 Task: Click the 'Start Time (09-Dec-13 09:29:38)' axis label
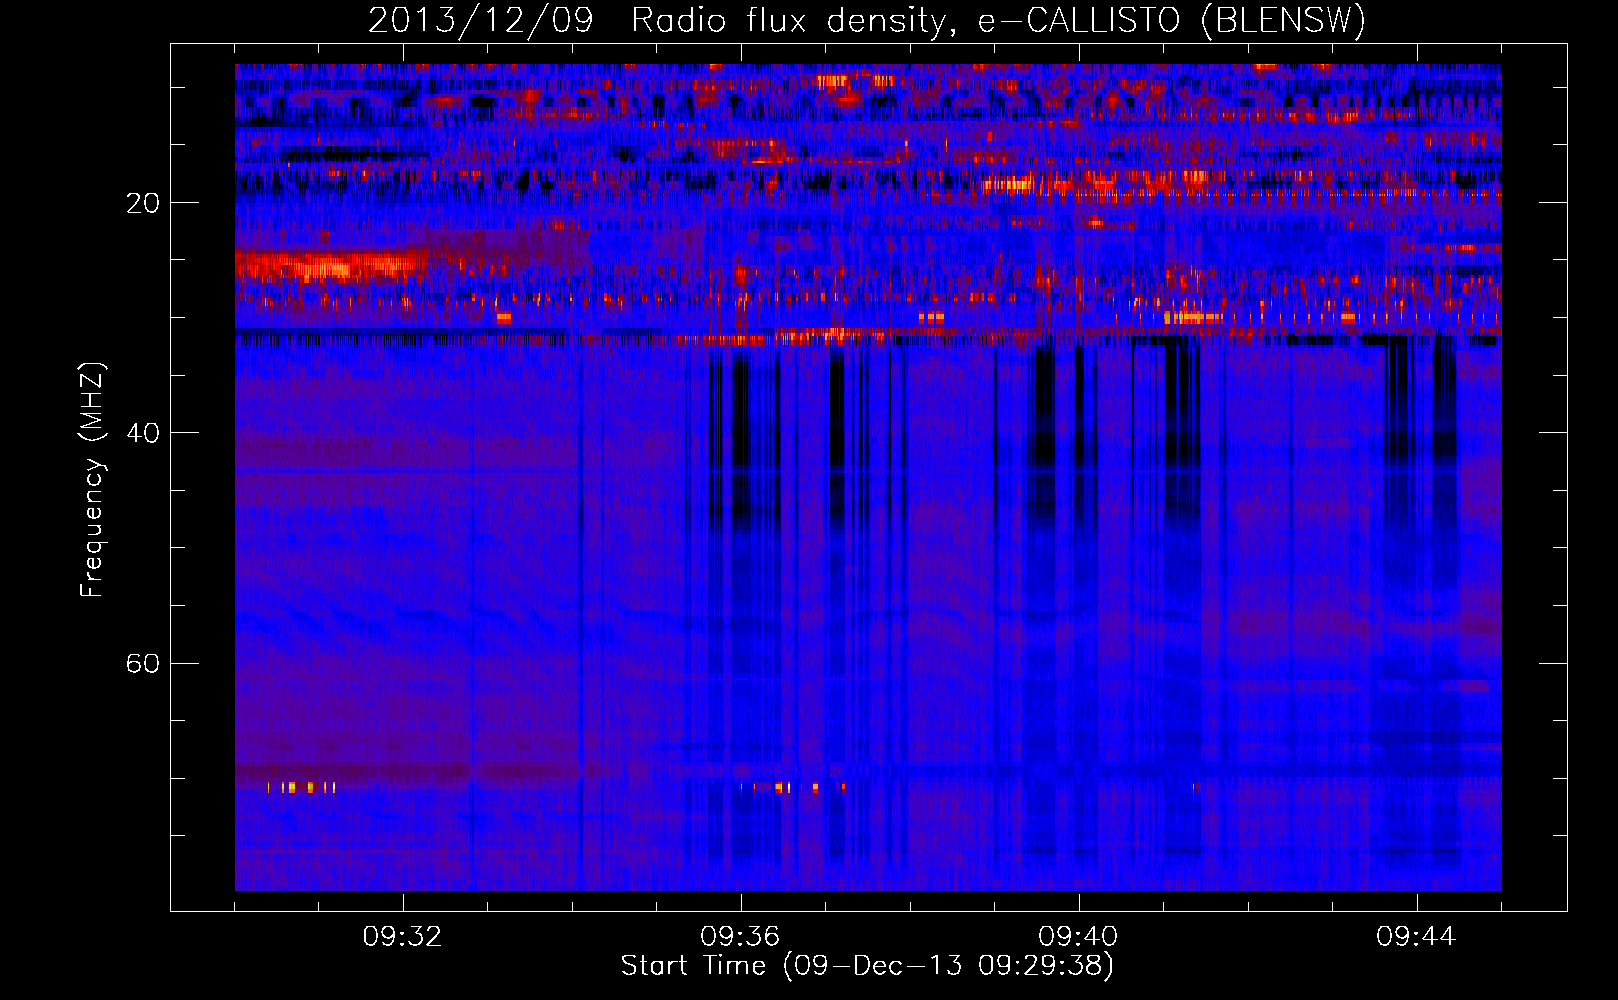click(x=867, y=966)
